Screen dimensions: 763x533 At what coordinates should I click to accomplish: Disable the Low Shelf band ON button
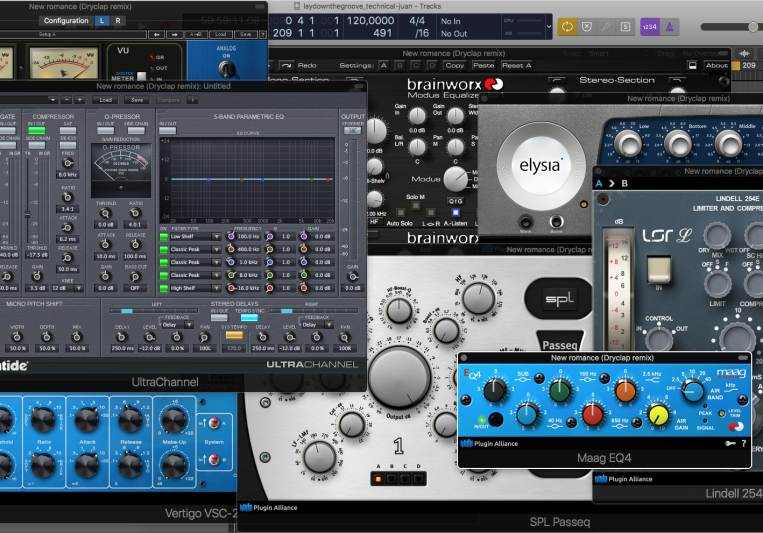[164, 237]
